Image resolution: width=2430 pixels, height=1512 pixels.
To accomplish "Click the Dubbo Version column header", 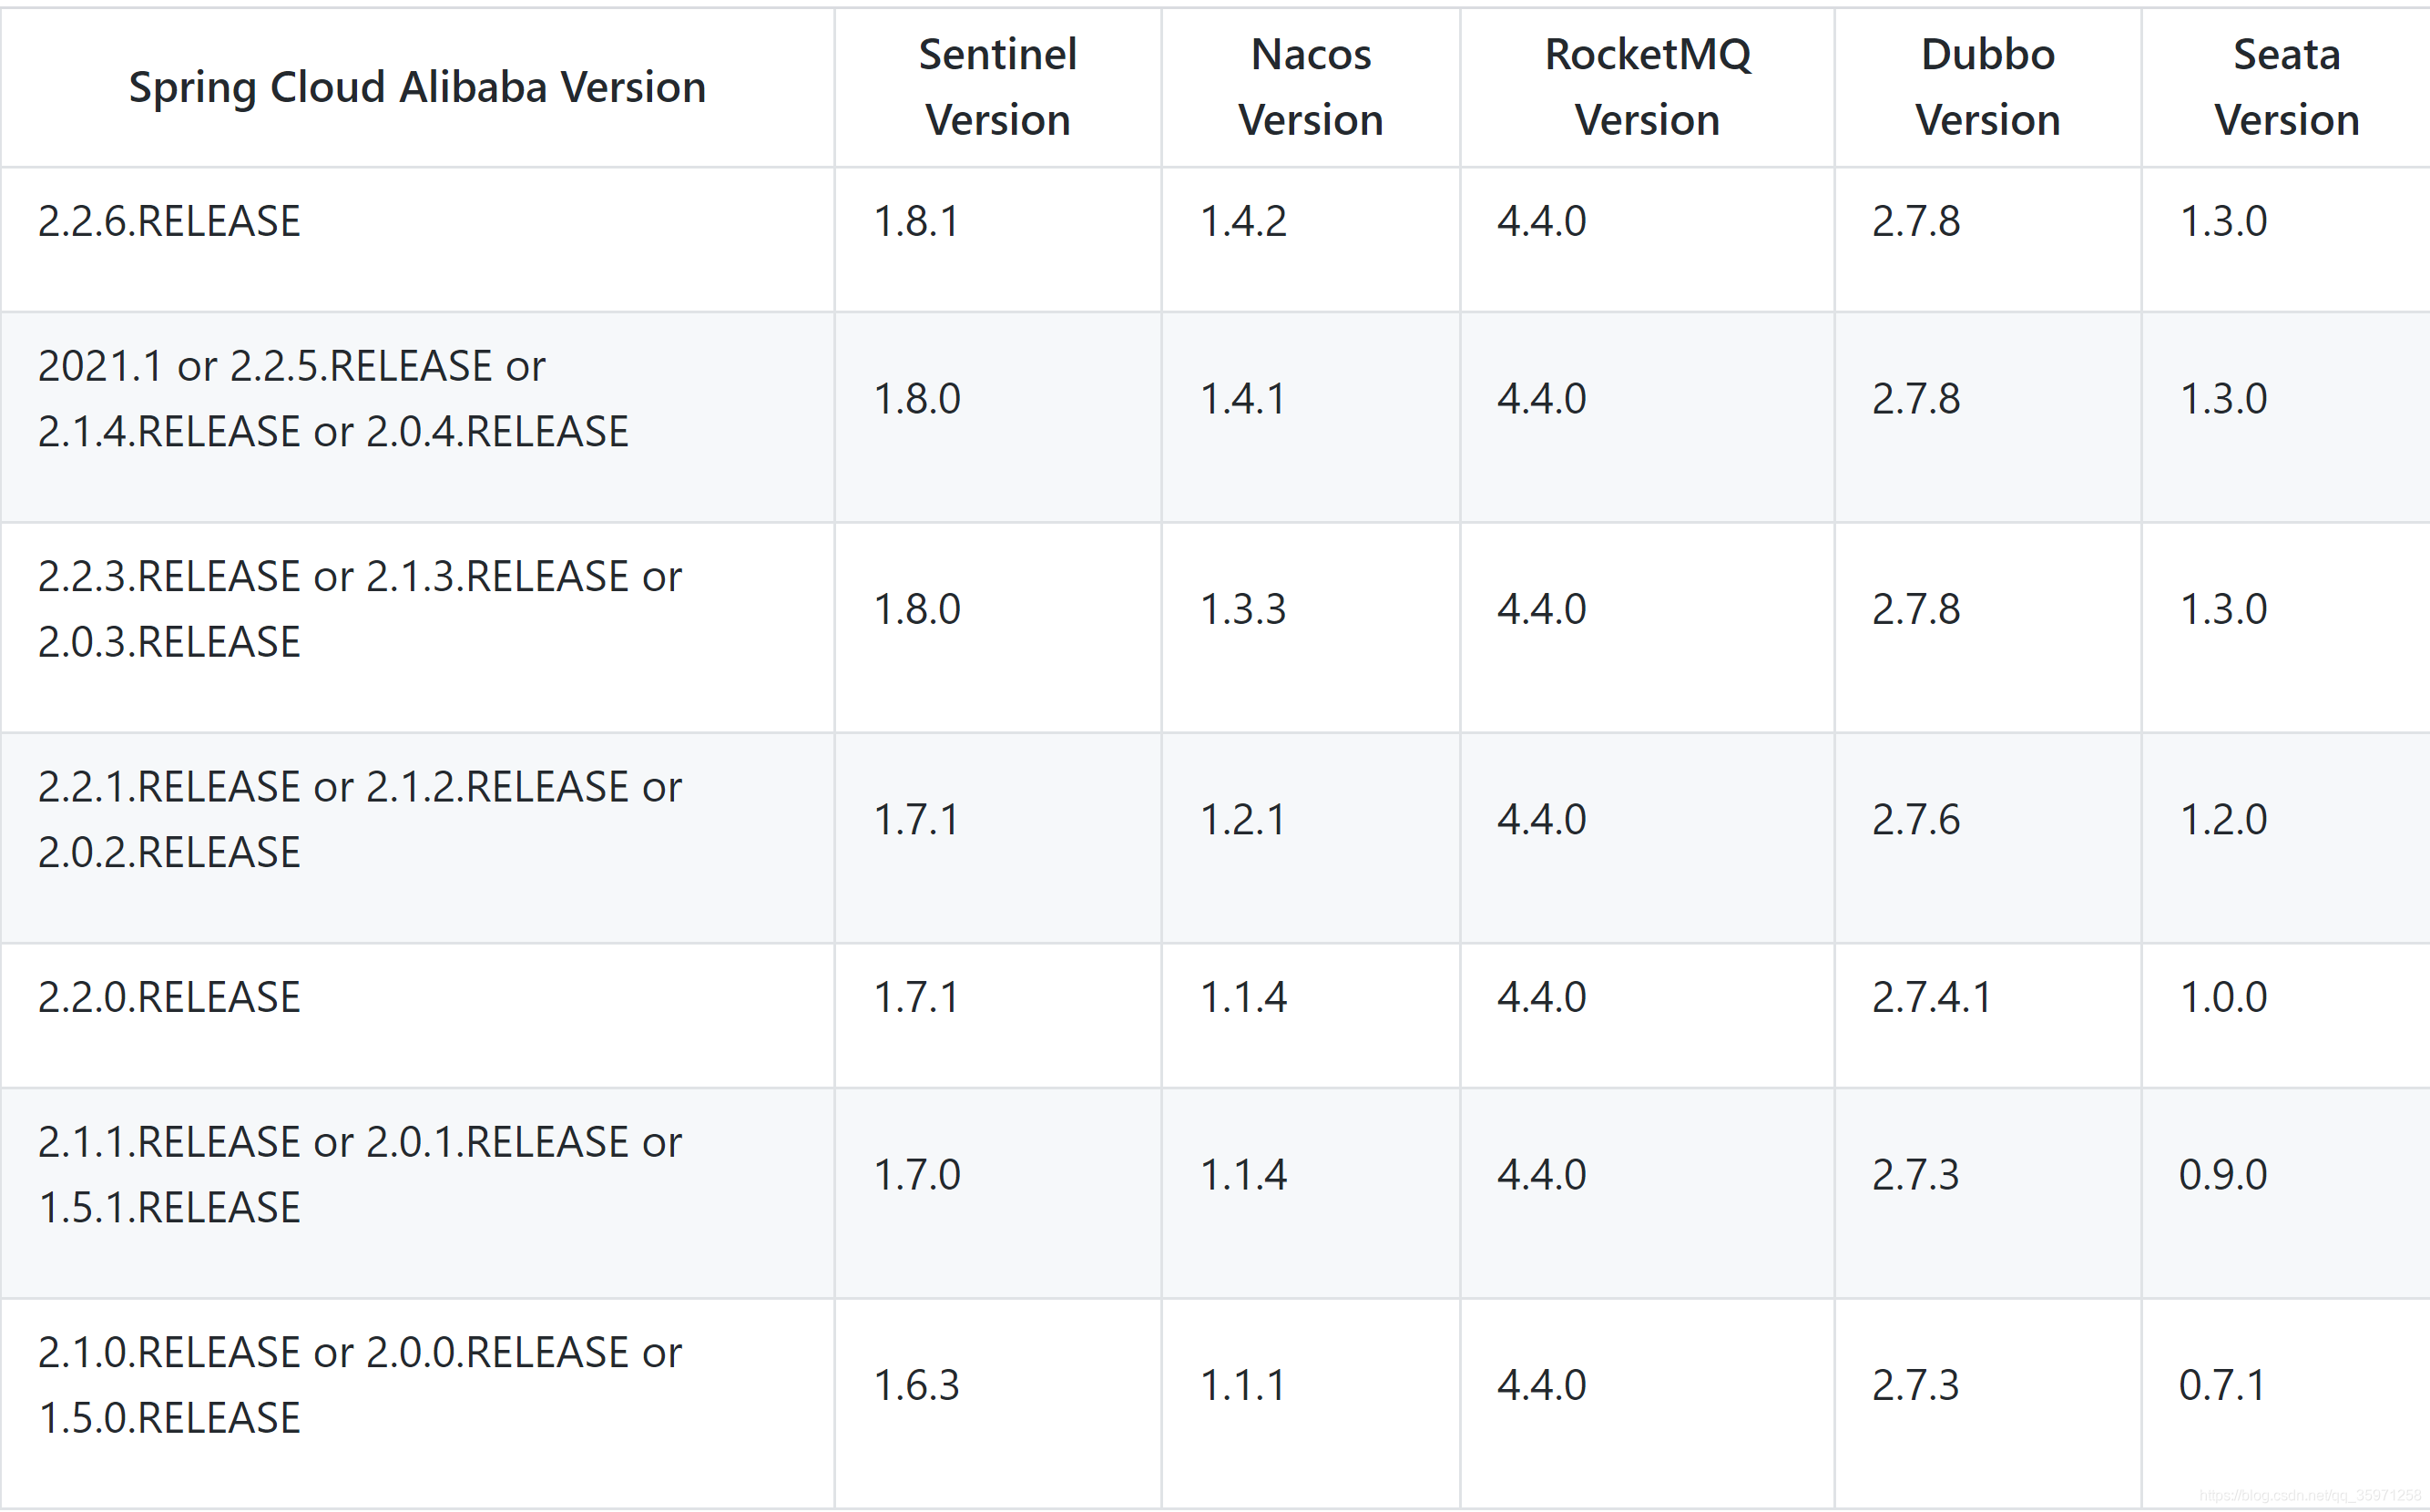I will (x=1987, y=87).
